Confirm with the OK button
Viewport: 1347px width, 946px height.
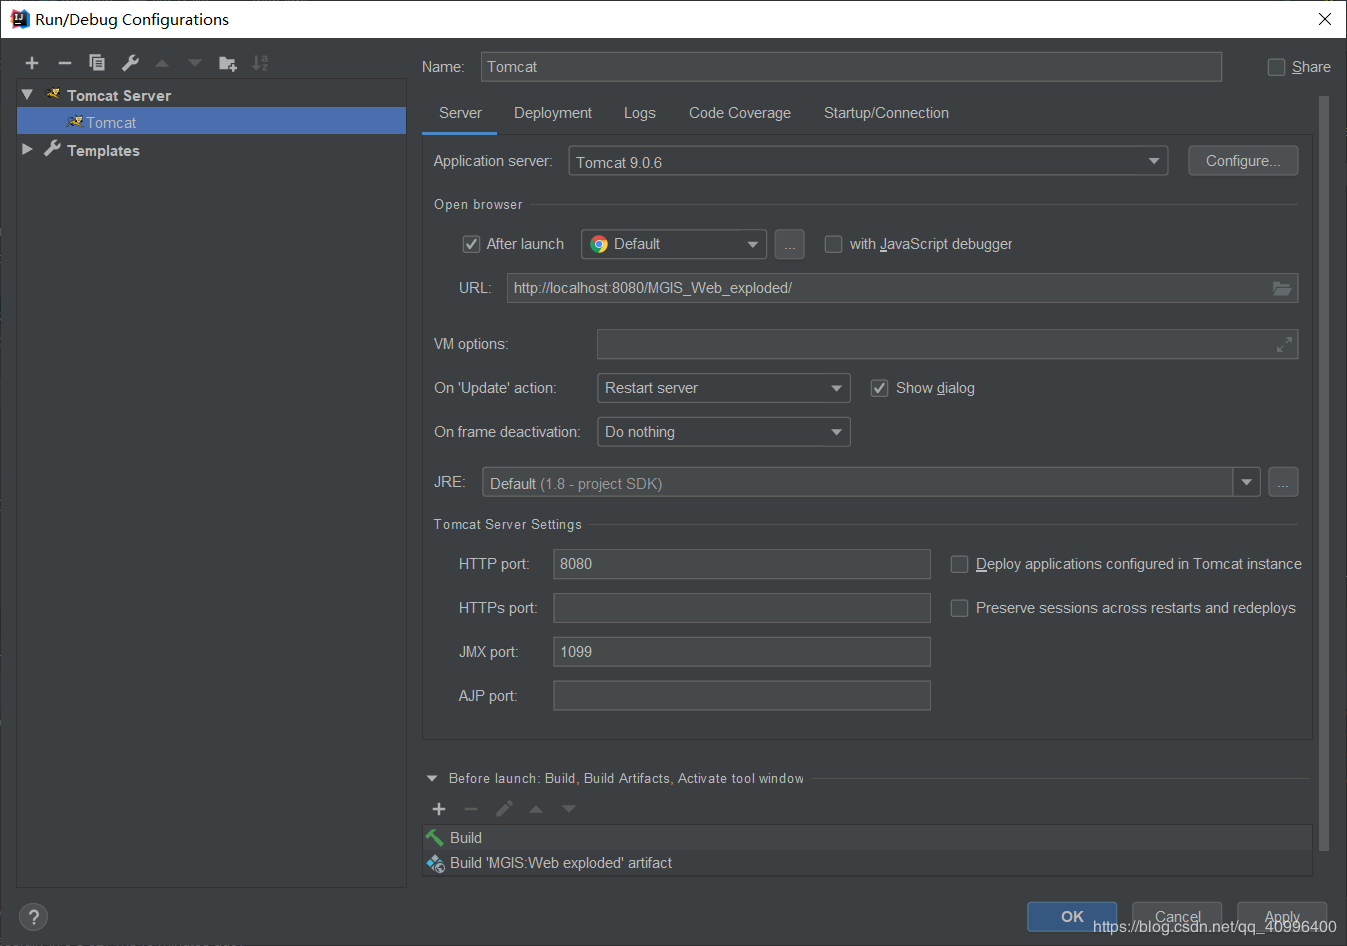click(x=1072, y=916)
